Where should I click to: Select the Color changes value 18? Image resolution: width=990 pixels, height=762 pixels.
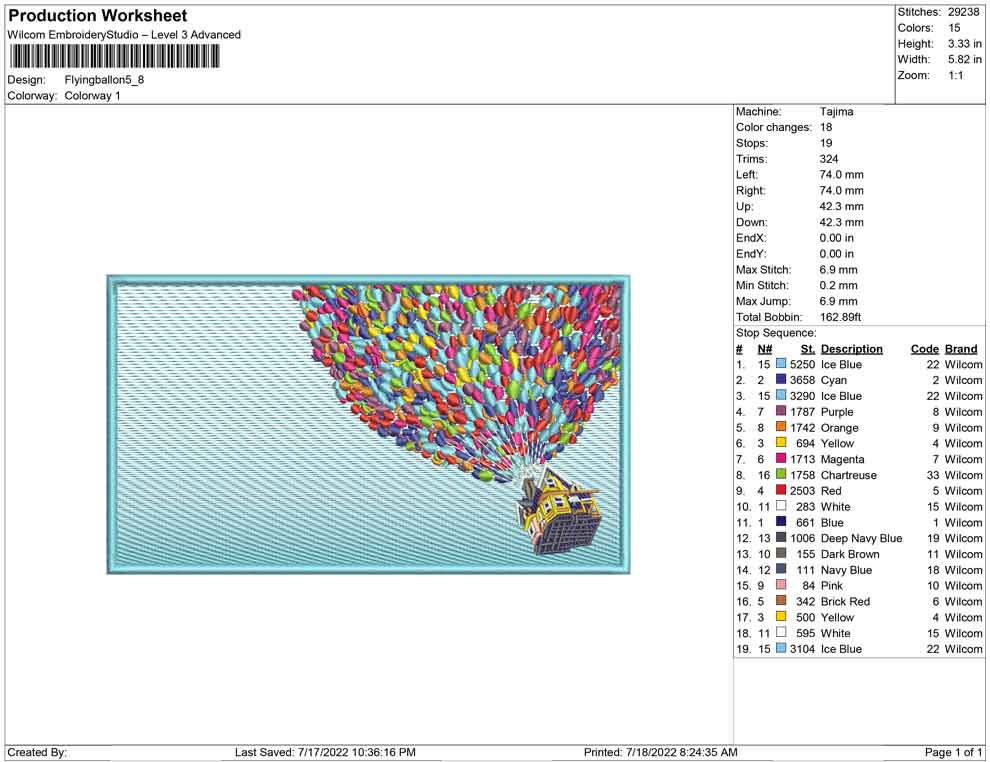tap(826, 127)
